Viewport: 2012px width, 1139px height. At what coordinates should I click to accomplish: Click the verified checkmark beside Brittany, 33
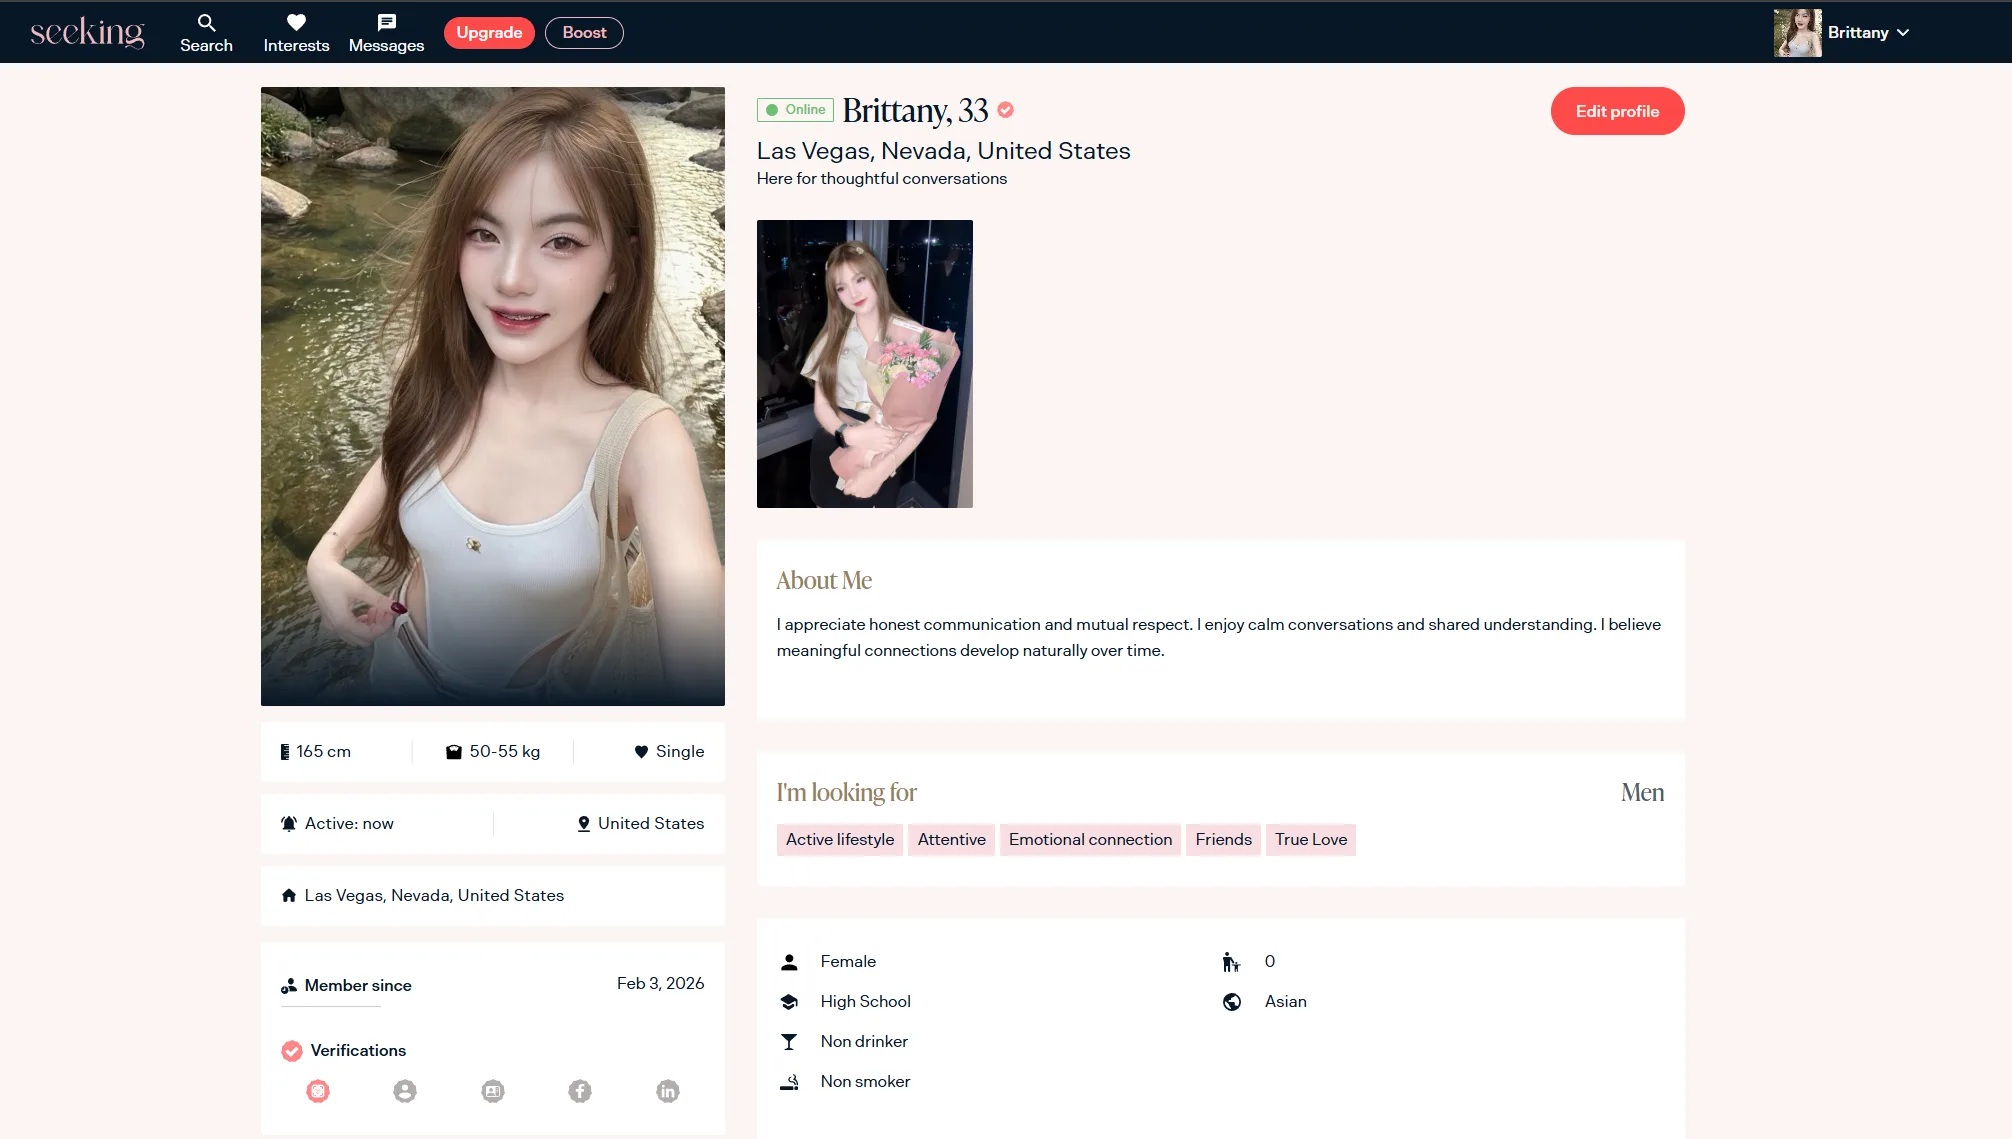1006,110
